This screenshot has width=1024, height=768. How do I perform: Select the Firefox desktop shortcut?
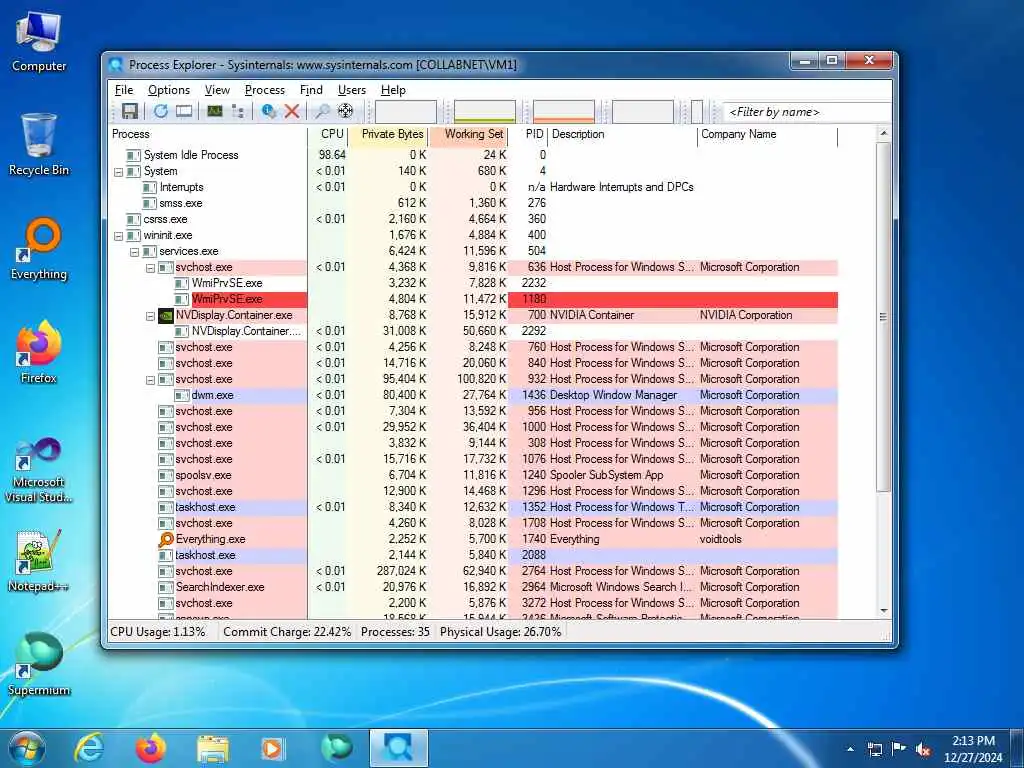pos(39,351)
